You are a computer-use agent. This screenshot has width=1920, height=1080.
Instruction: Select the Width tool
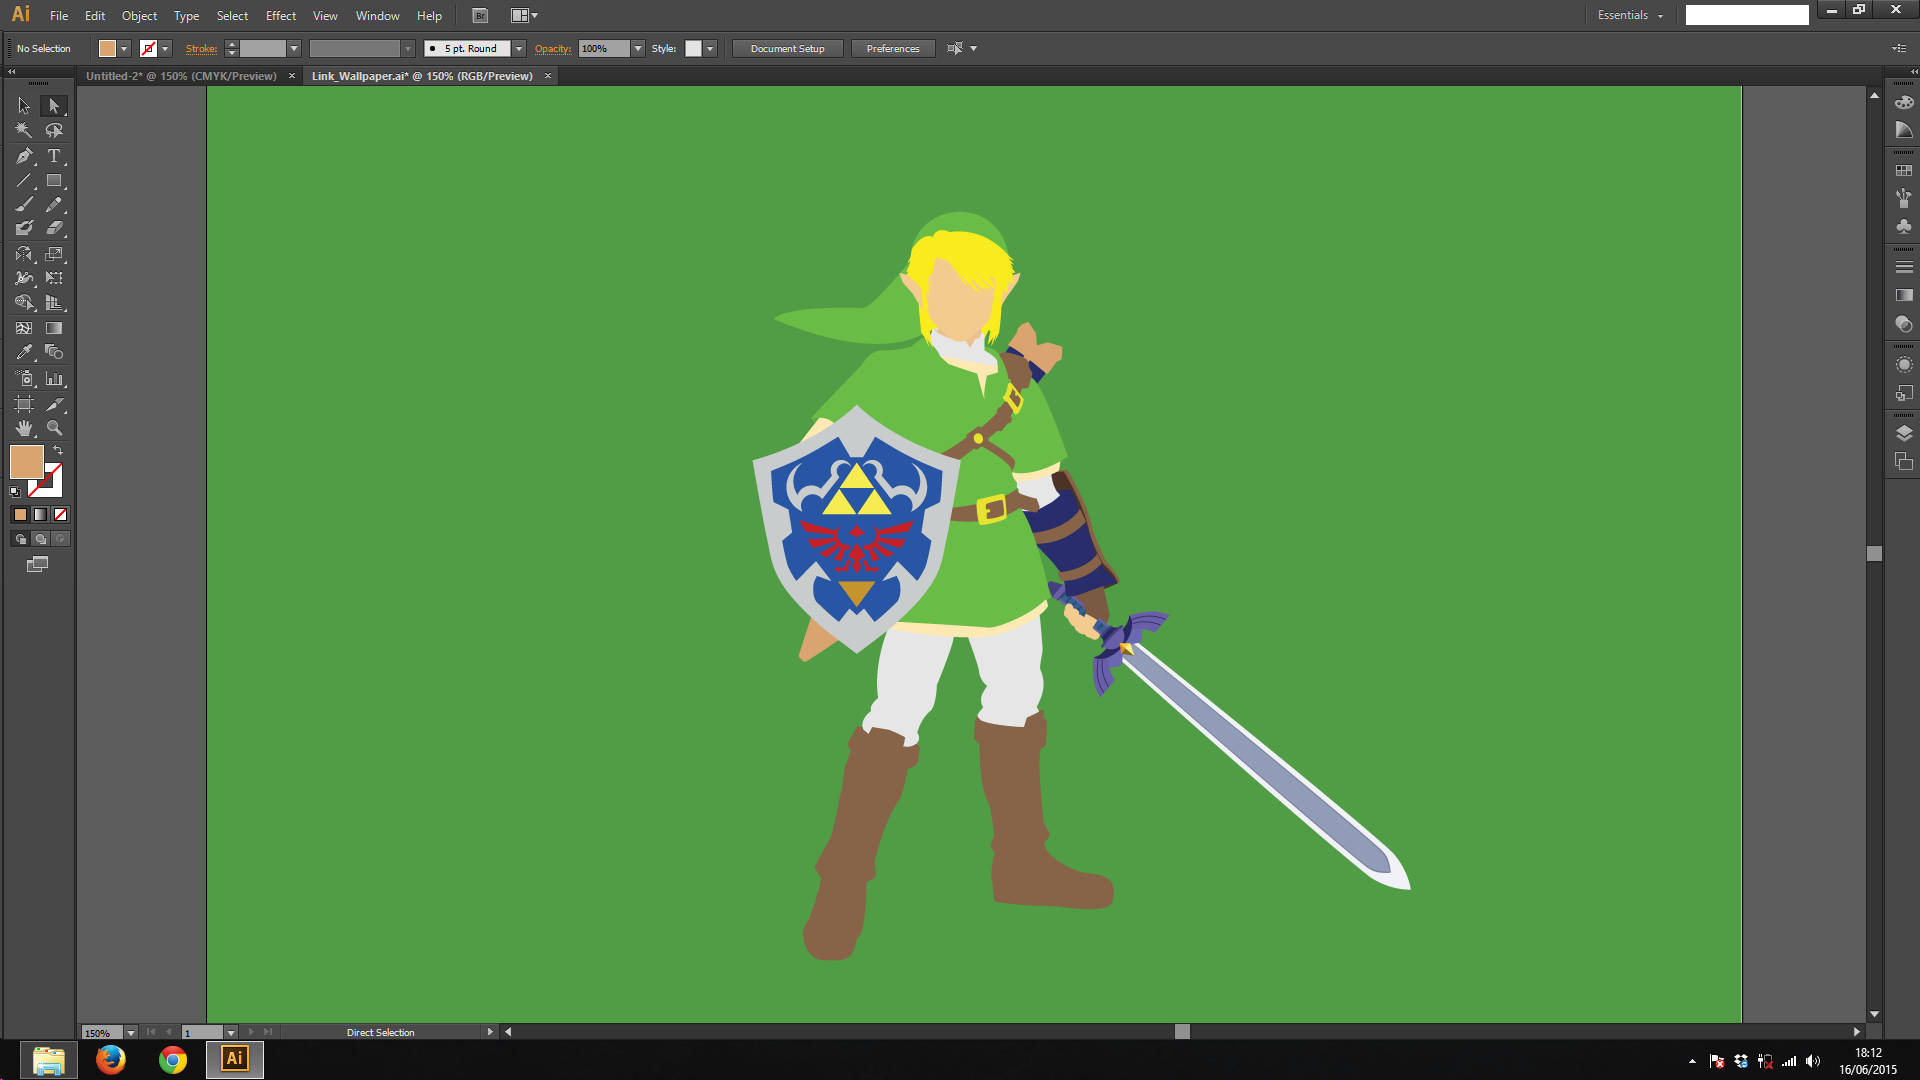coord(24,278)
